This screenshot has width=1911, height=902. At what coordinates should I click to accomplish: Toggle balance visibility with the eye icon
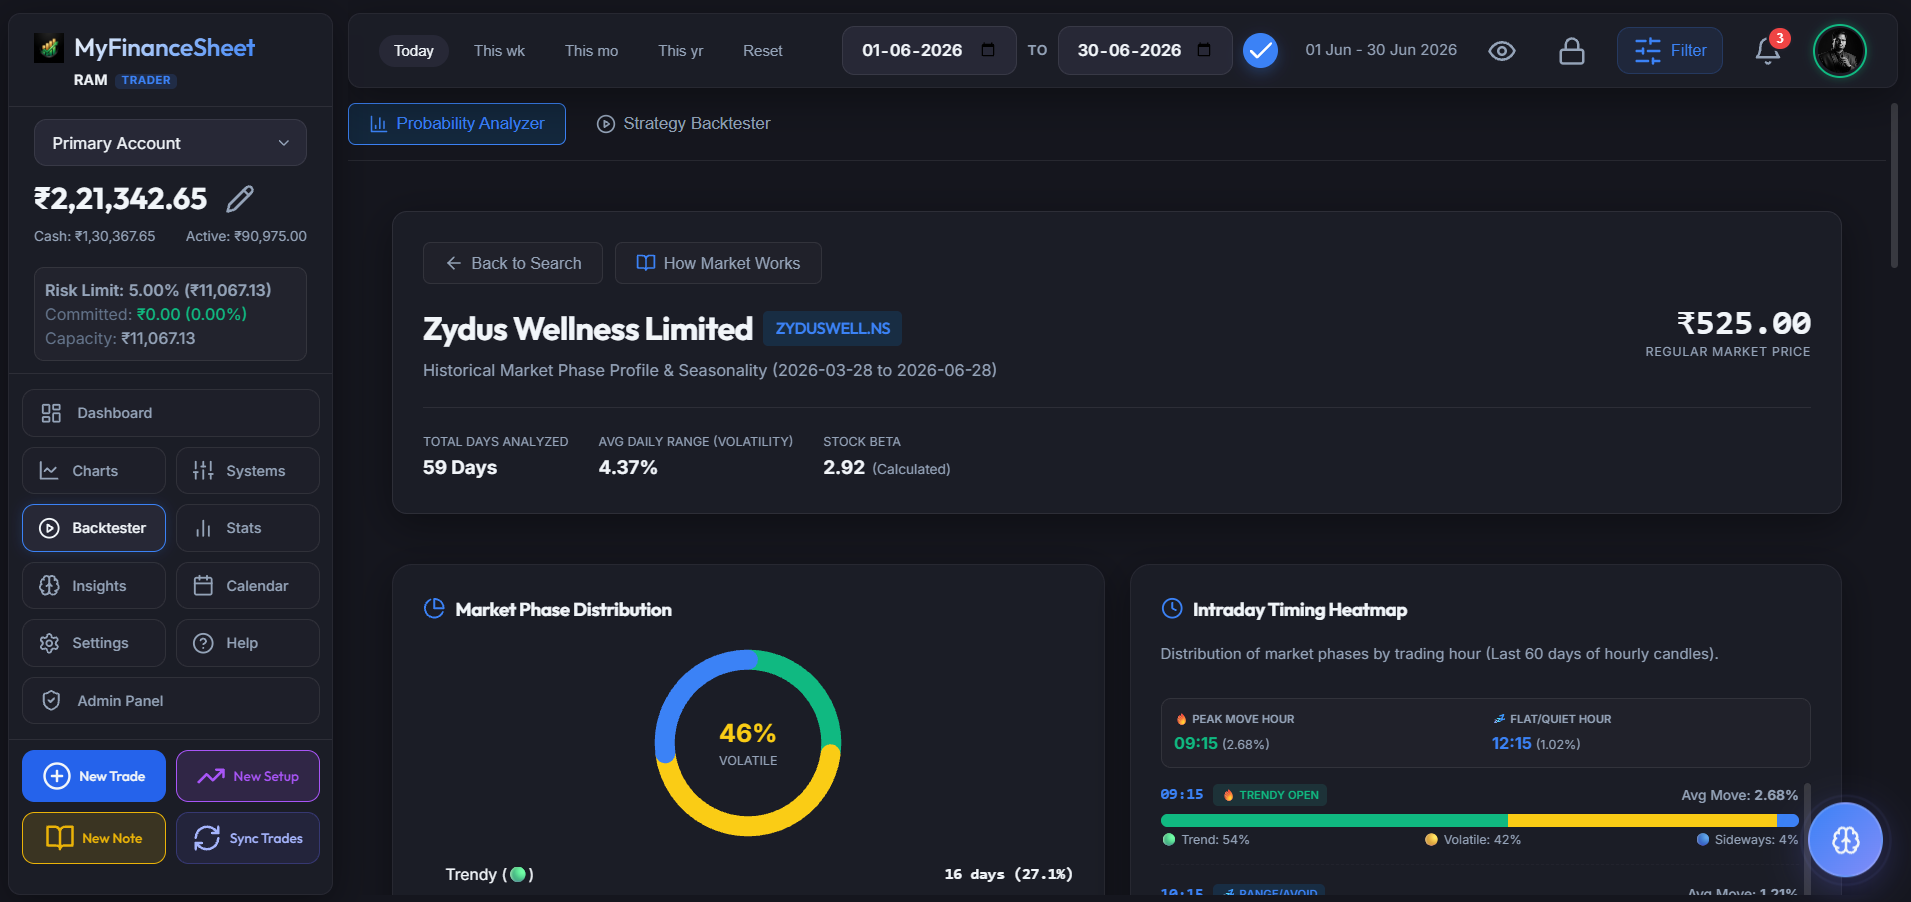coord(1502,51)
